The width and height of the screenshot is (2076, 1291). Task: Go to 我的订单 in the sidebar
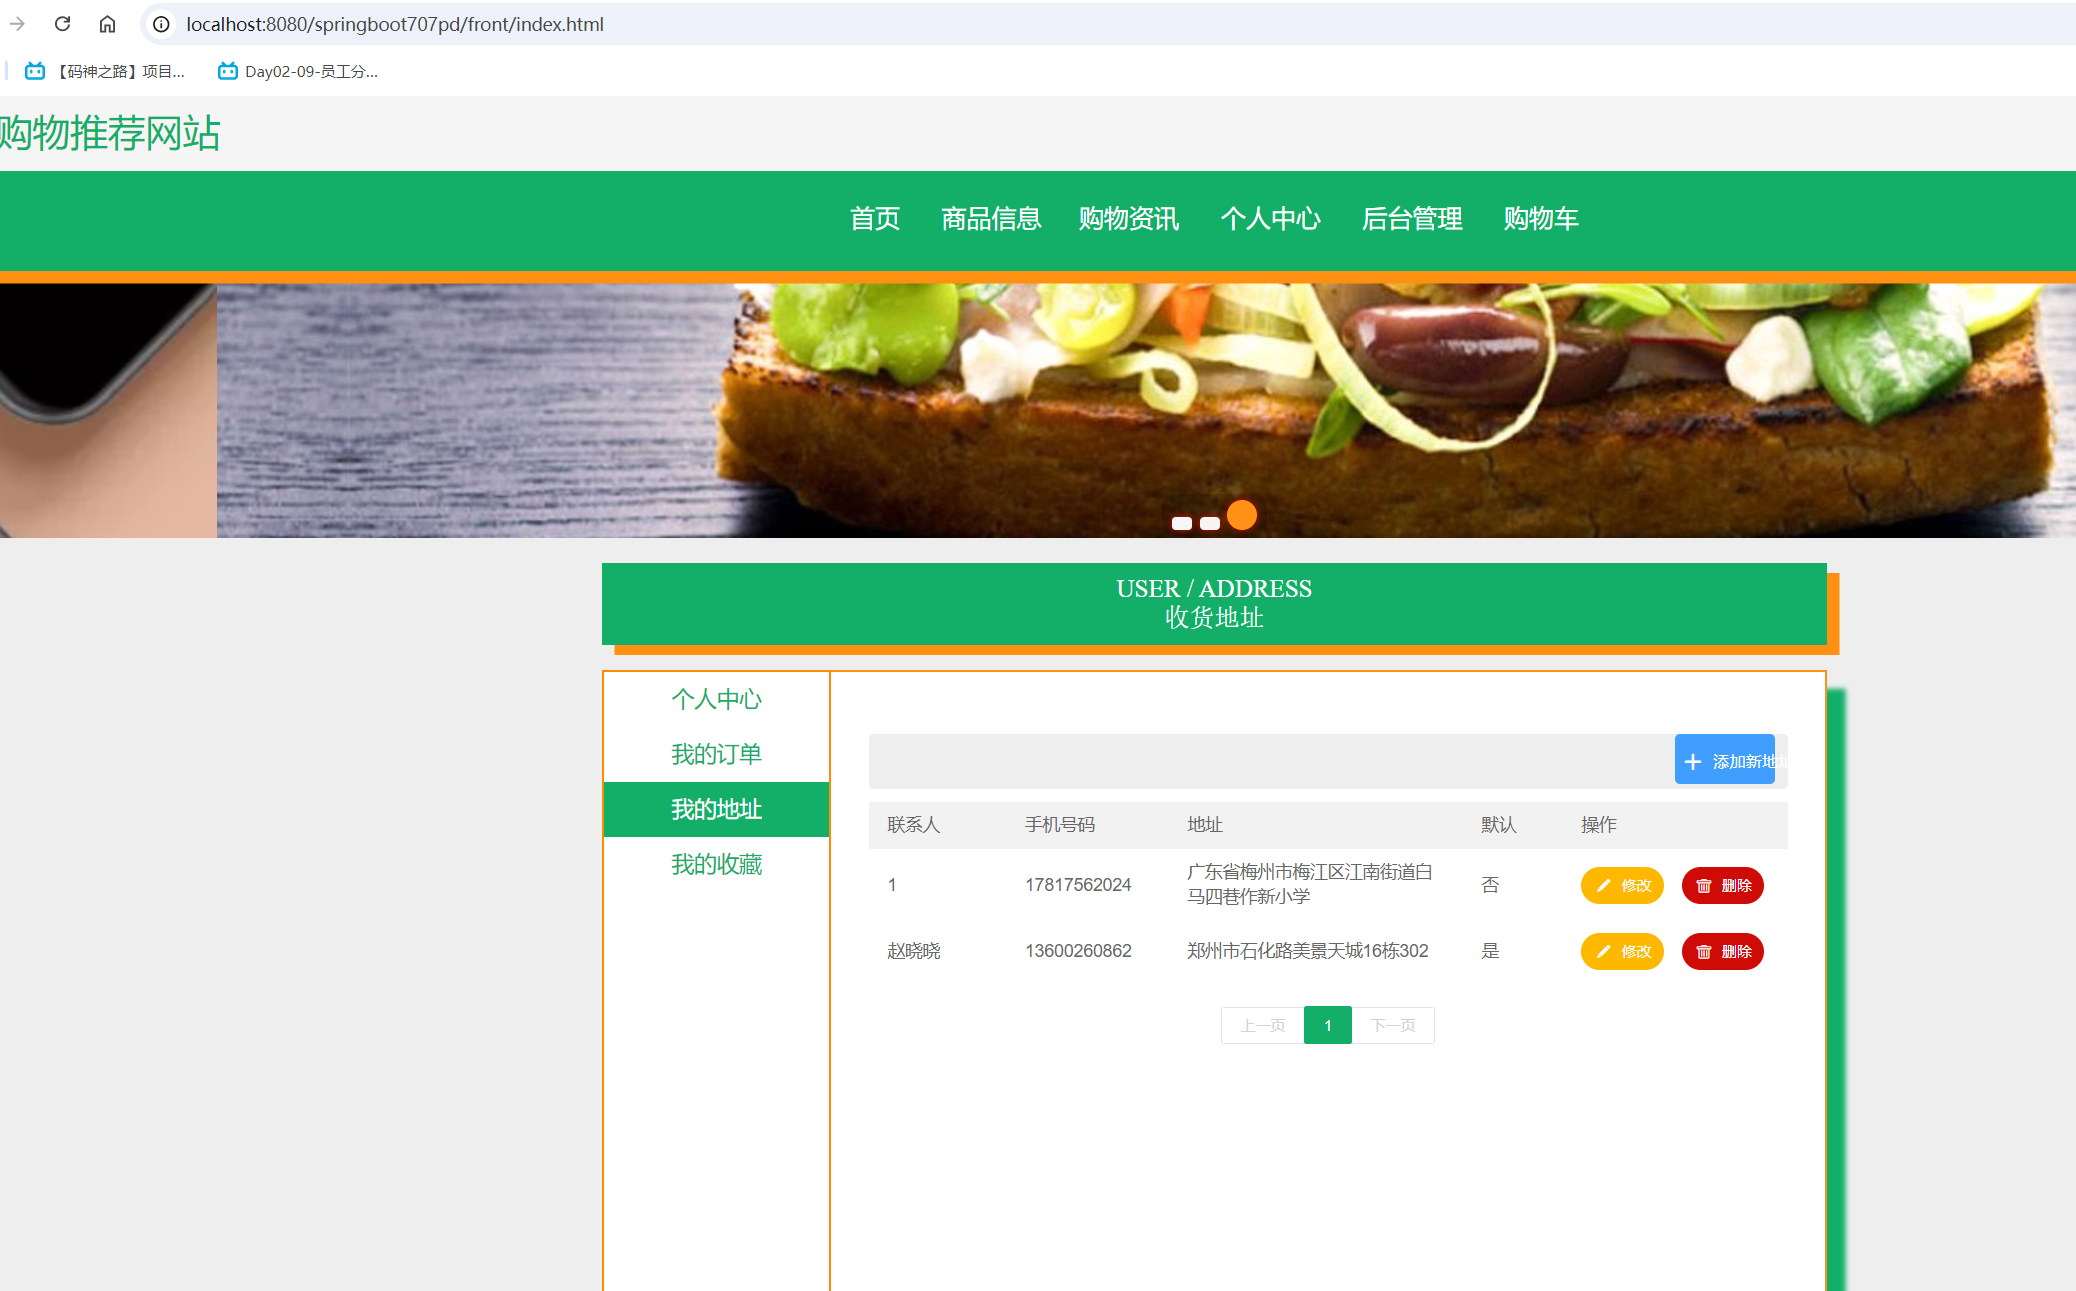pos(716,754)
